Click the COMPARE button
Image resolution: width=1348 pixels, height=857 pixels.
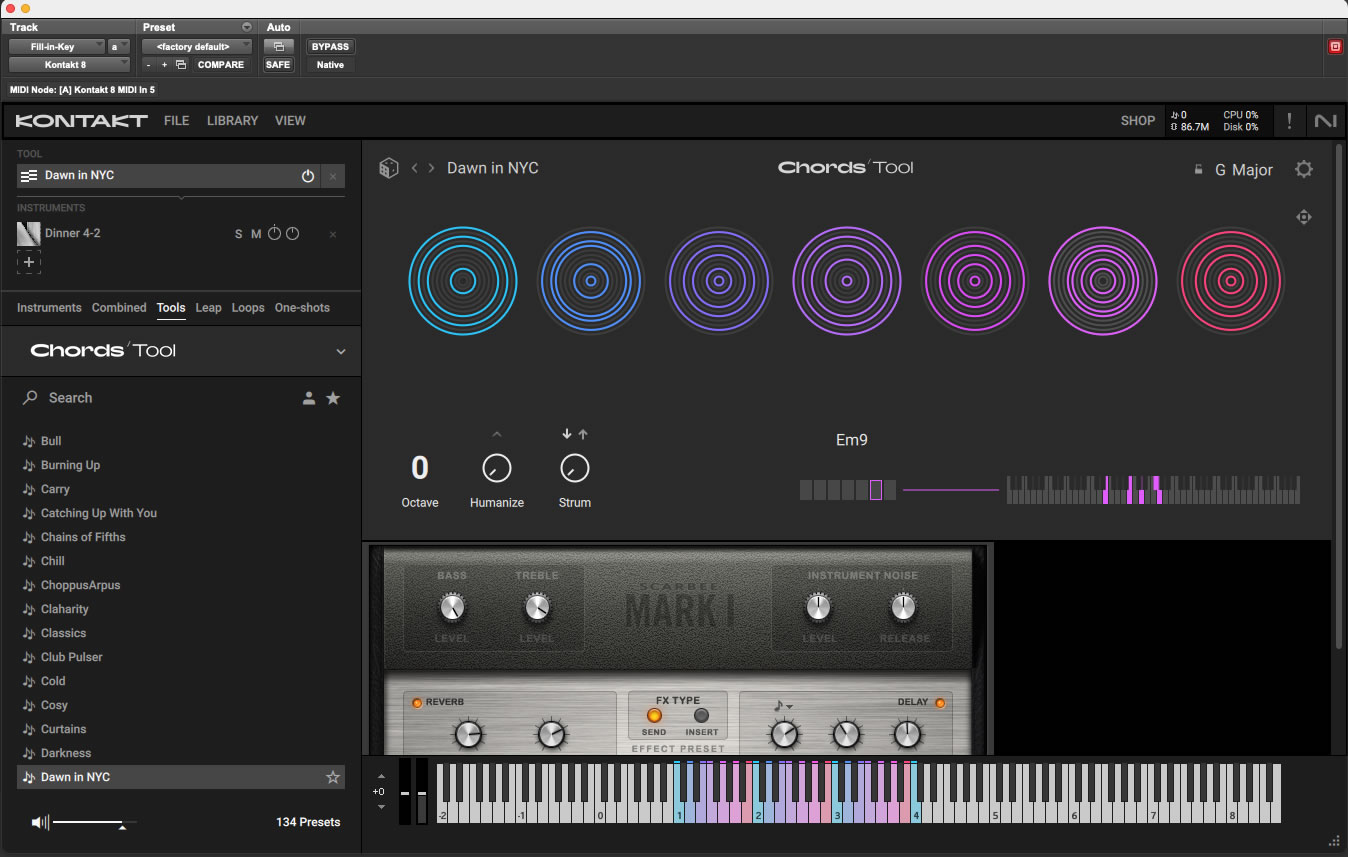[221, 65]
